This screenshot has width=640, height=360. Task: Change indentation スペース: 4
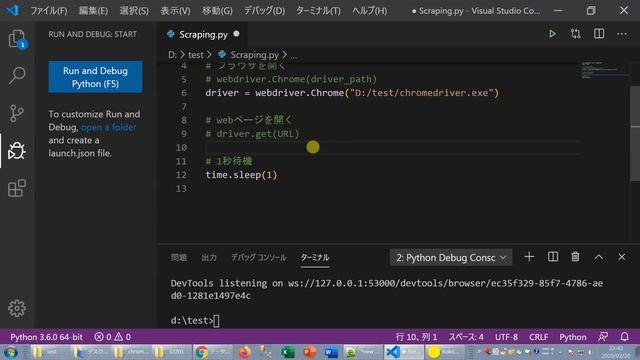coord(466,337)
